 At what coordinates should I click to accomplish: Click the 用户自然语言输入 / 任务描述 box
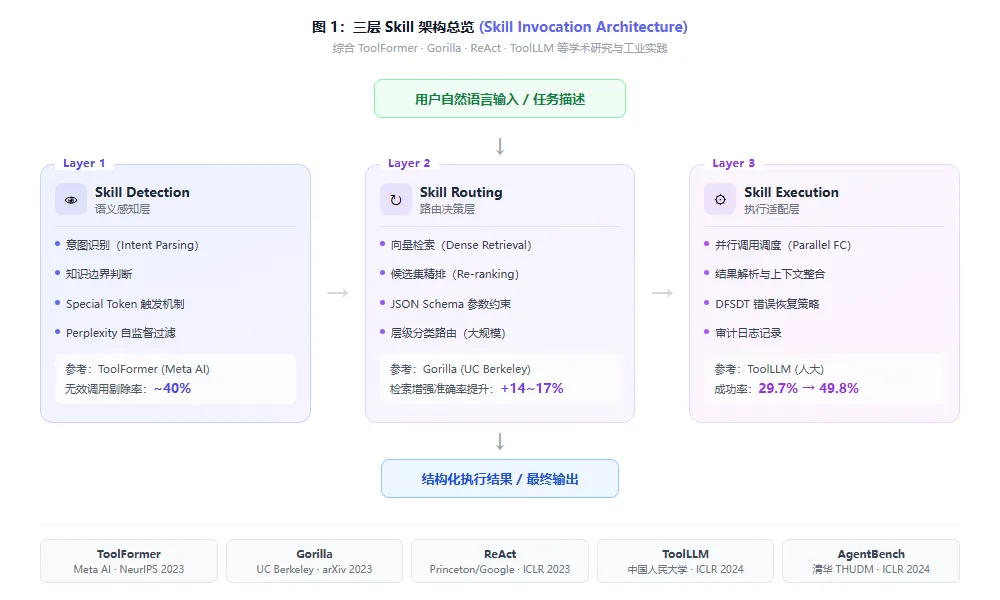click(x=500, y=99)
